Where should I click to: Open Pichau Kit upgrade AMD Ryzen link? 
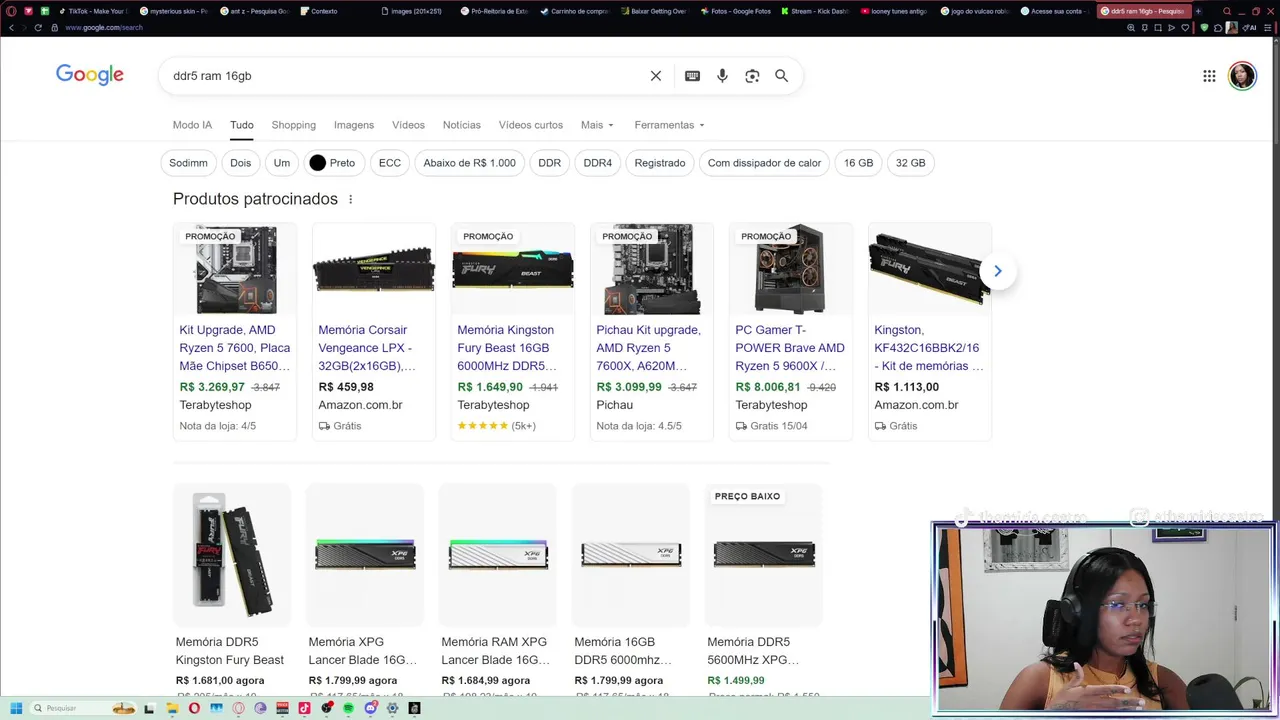tap(649, 348)
